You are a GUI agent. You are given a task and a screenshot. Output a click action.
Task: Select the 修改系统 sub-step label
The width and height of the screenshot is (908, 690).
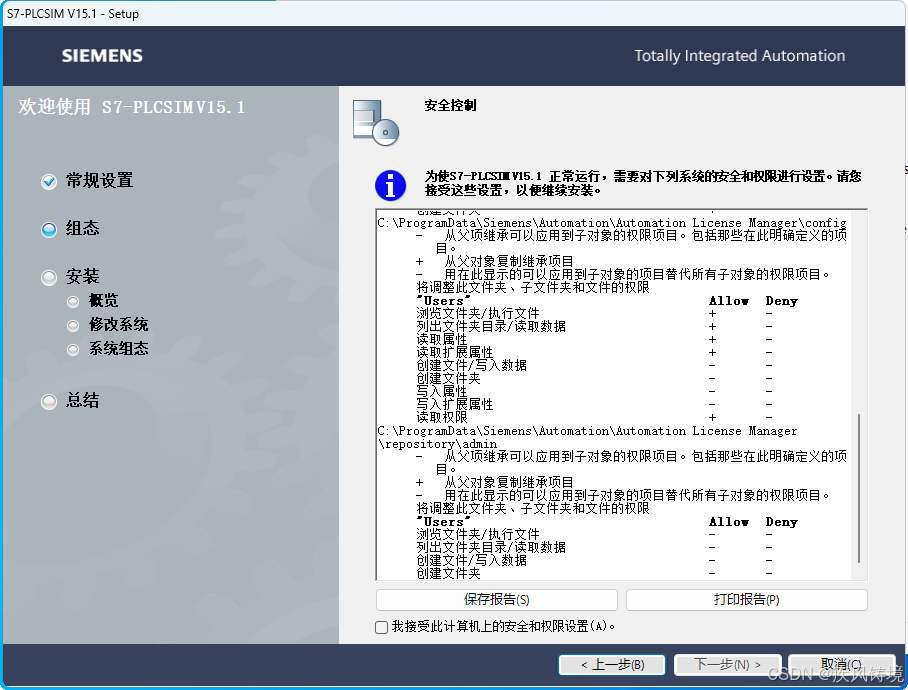[119, 325]
